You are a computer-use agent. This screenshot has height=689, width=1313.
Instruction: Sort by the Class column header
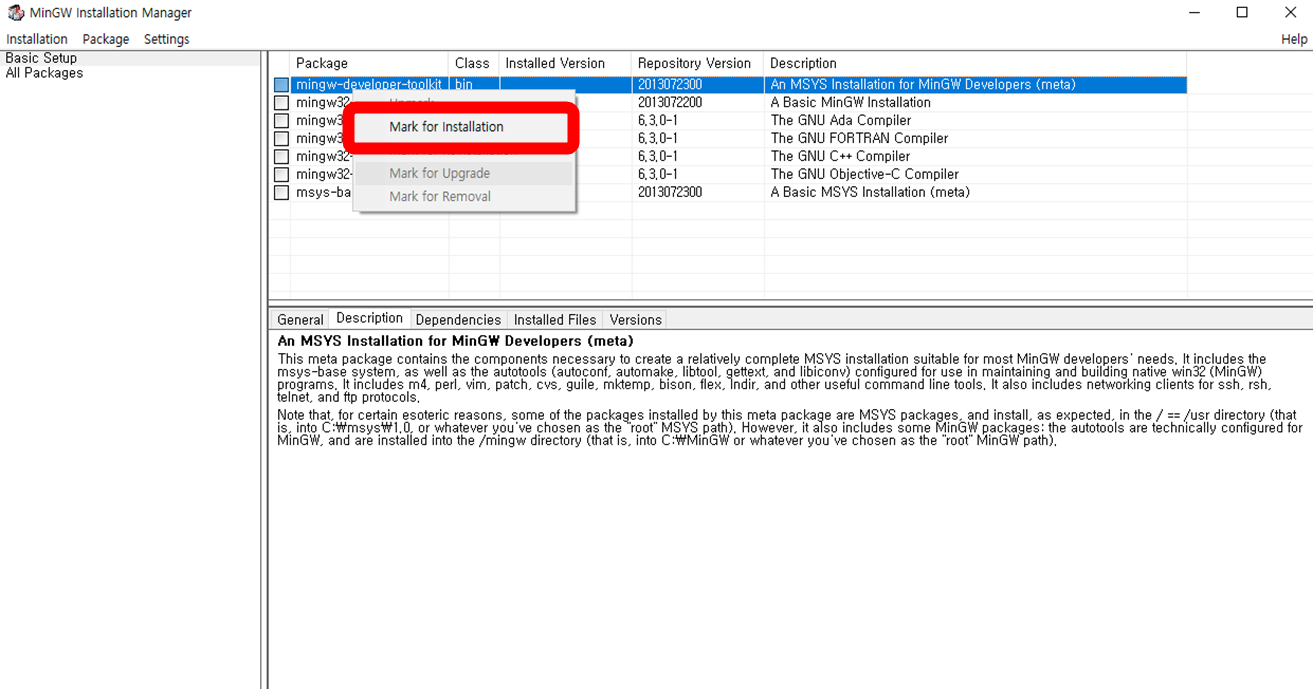pyautogui.click(x=474, y=63)
